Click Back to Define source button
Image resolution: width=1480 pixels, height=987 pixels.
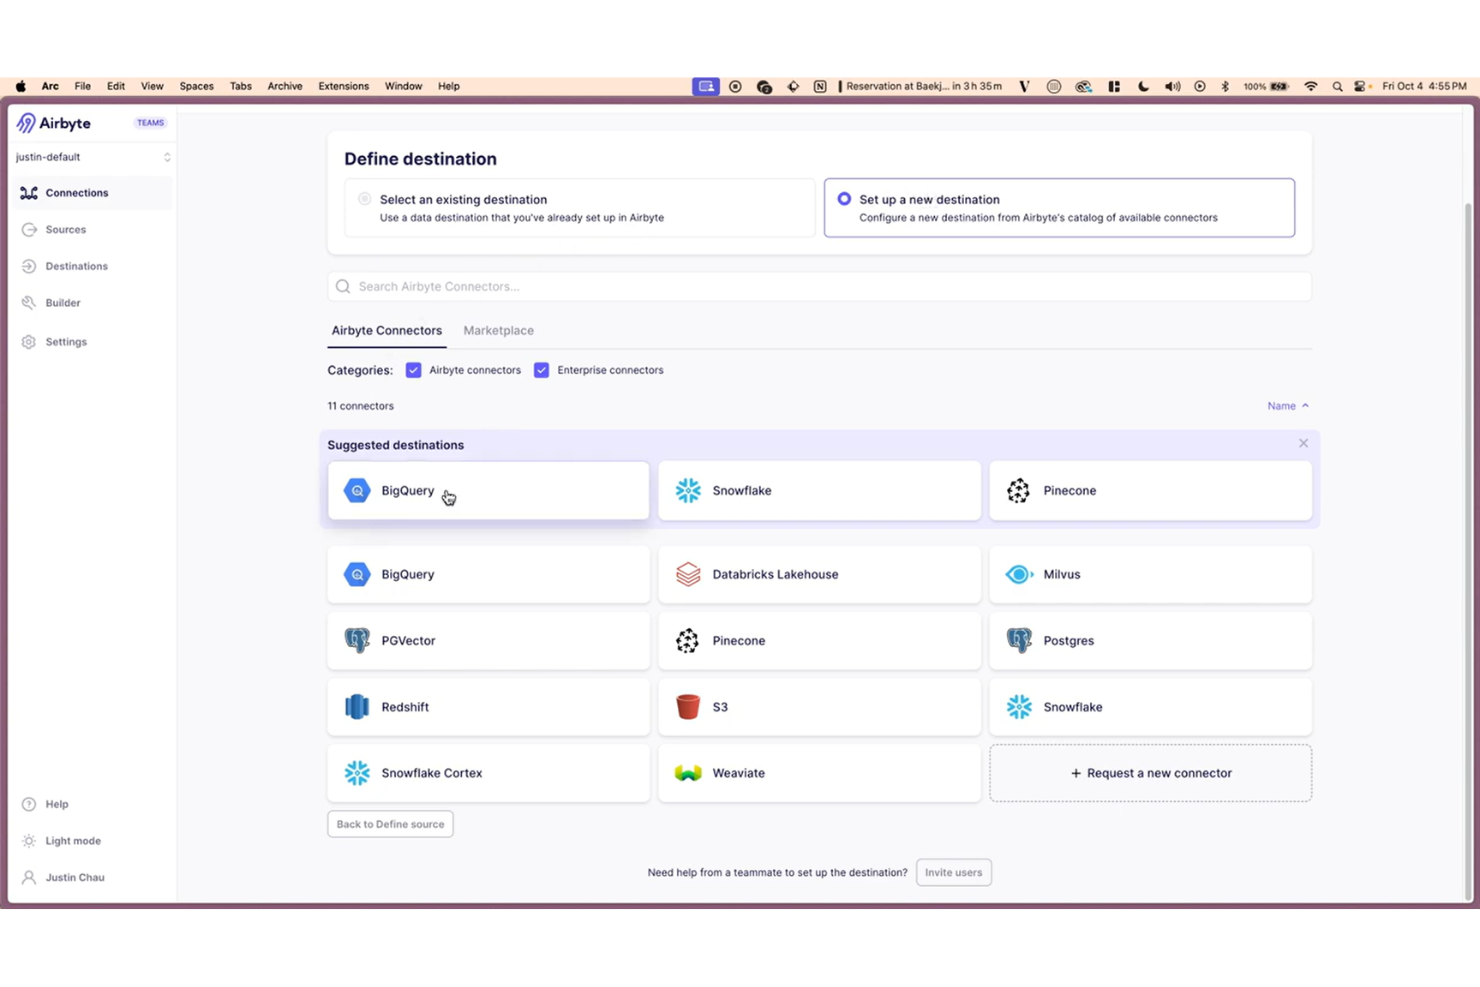point(390,824)
